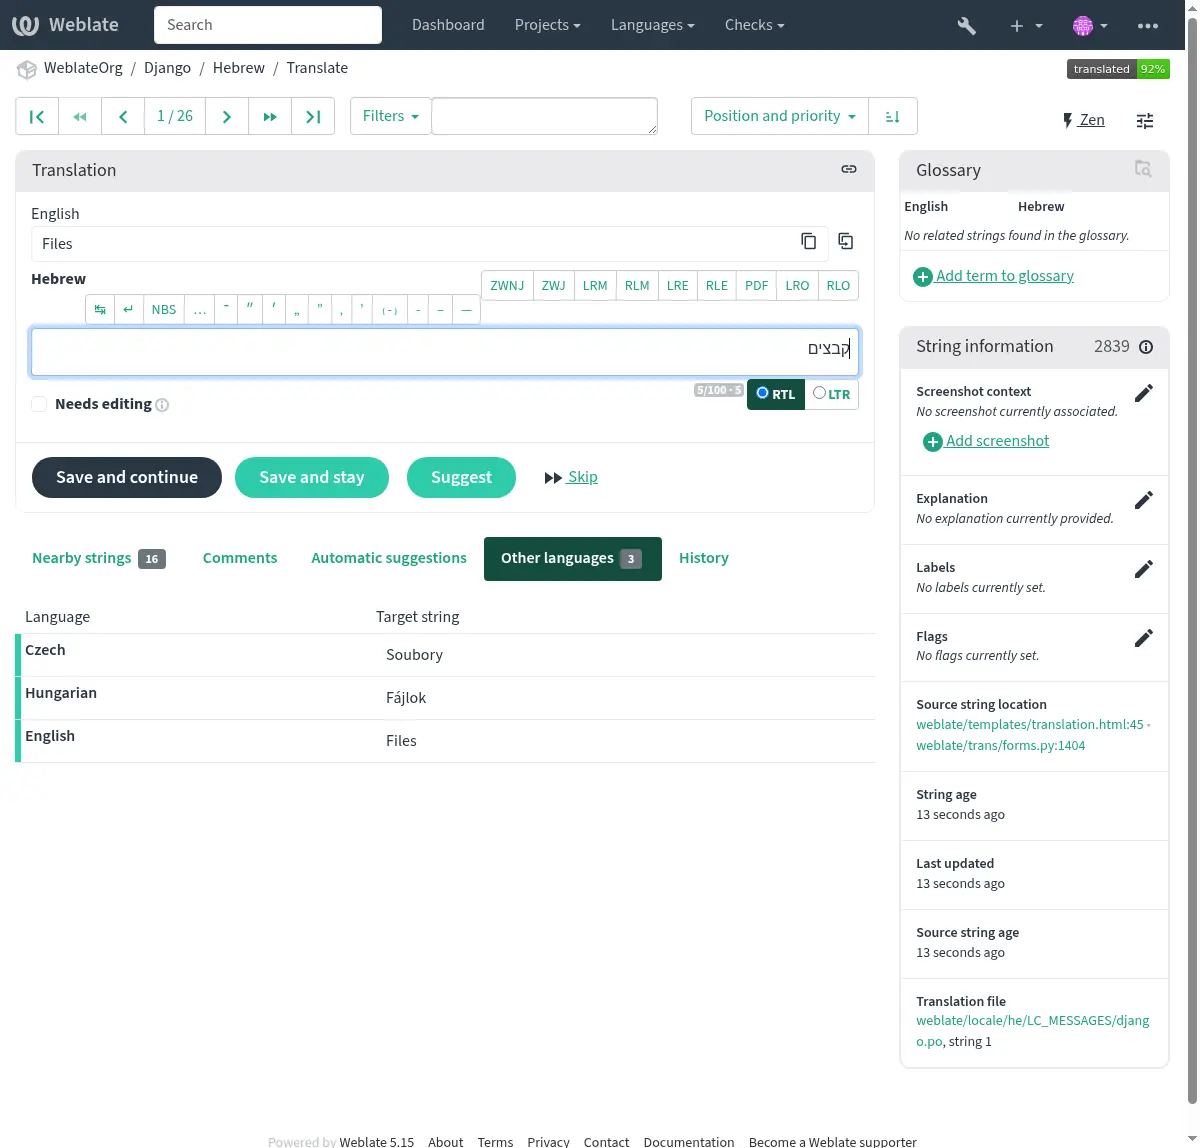Select Other languages tab
This screenshot has height=1148, width=1200.
573,558
